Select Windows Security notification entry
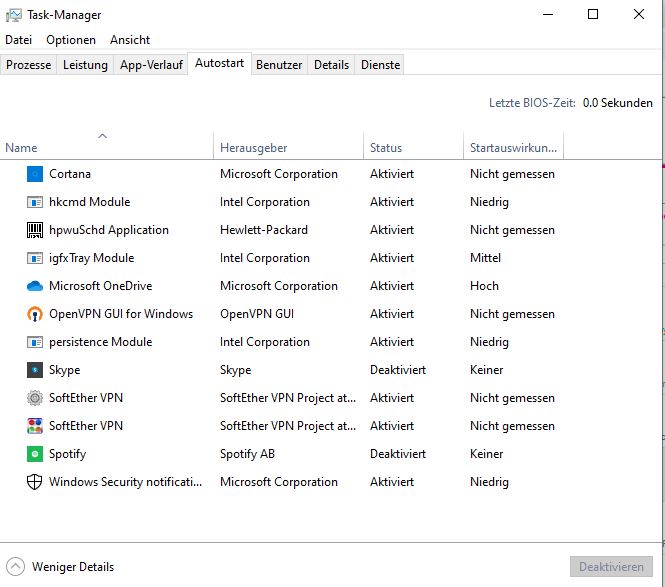Screen dimensions: 665x587 click(126, 482)
